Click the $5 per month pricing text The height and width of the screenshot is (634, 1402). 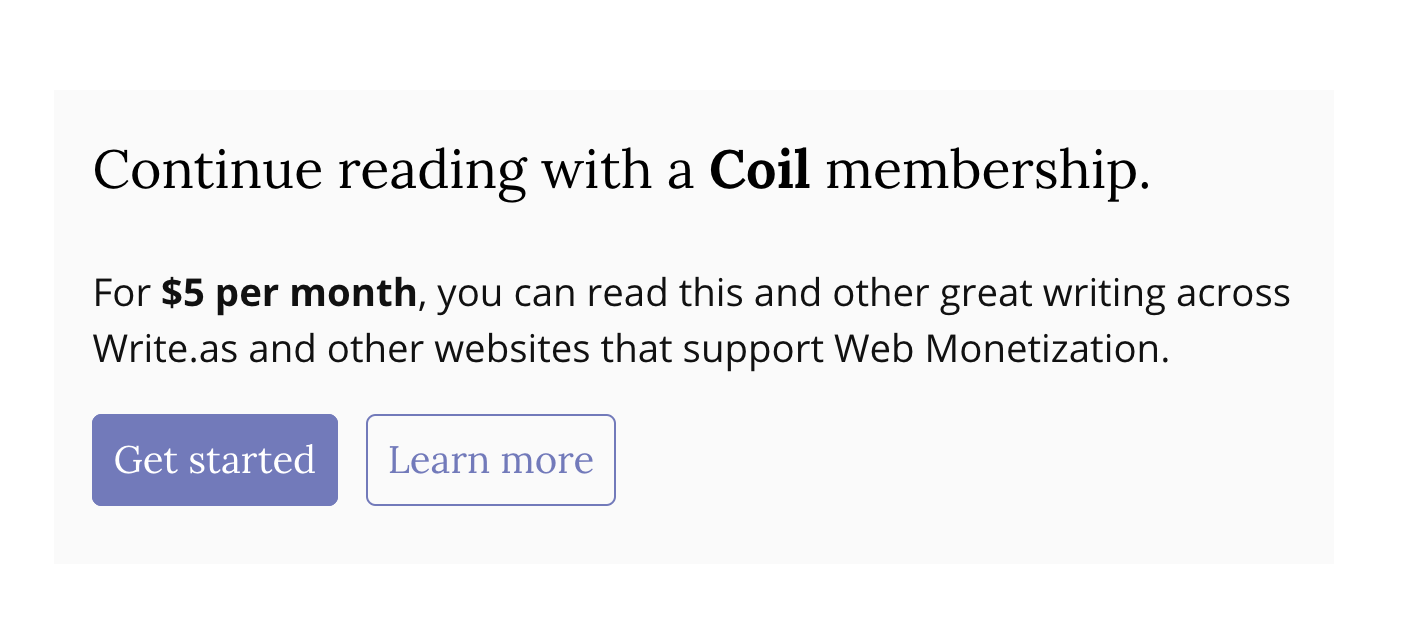click(x=289, y=292)
